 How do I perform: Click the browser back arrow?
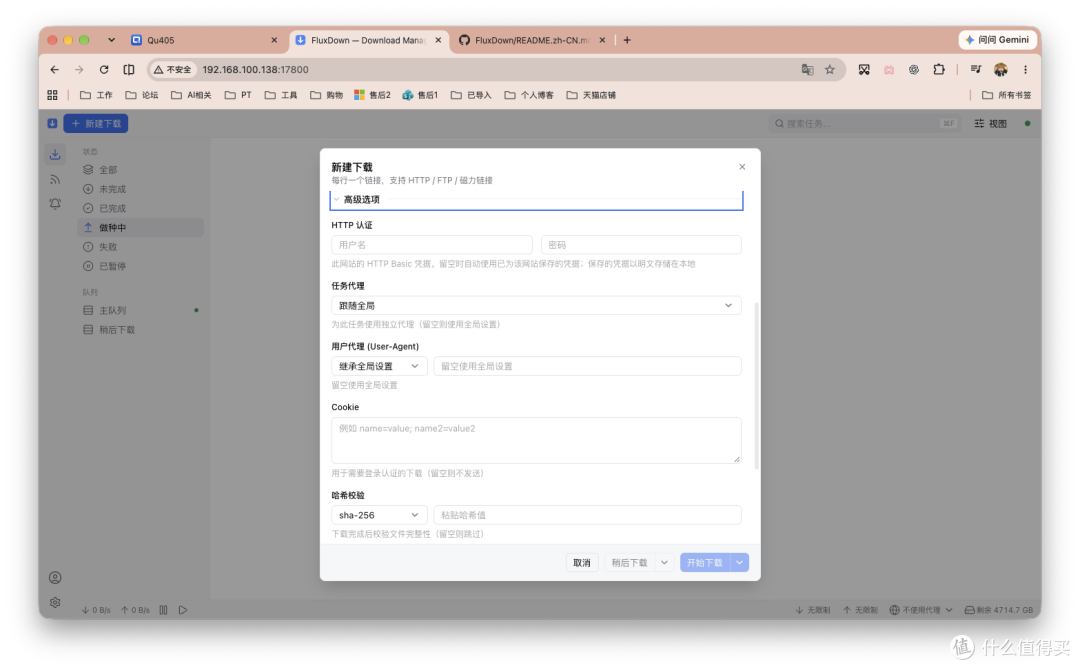click(x=54, y=70)
